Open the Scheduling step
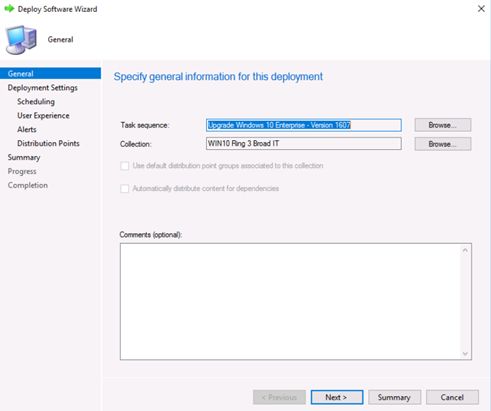This screenshot has height=411, width=491. pyautogui.click(x=36, y=102)
